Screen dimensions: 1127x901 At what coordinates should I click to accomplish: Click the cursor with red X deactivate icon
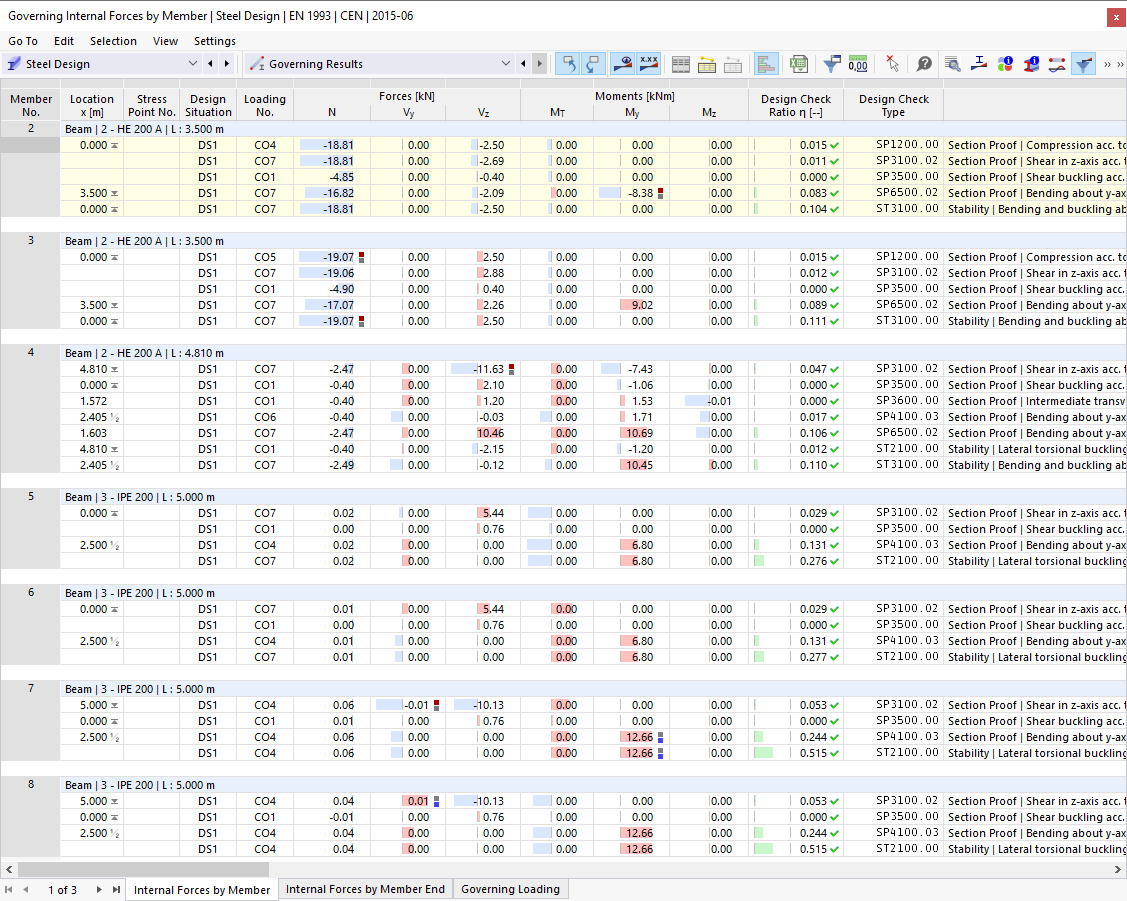(x=893, y=63)
